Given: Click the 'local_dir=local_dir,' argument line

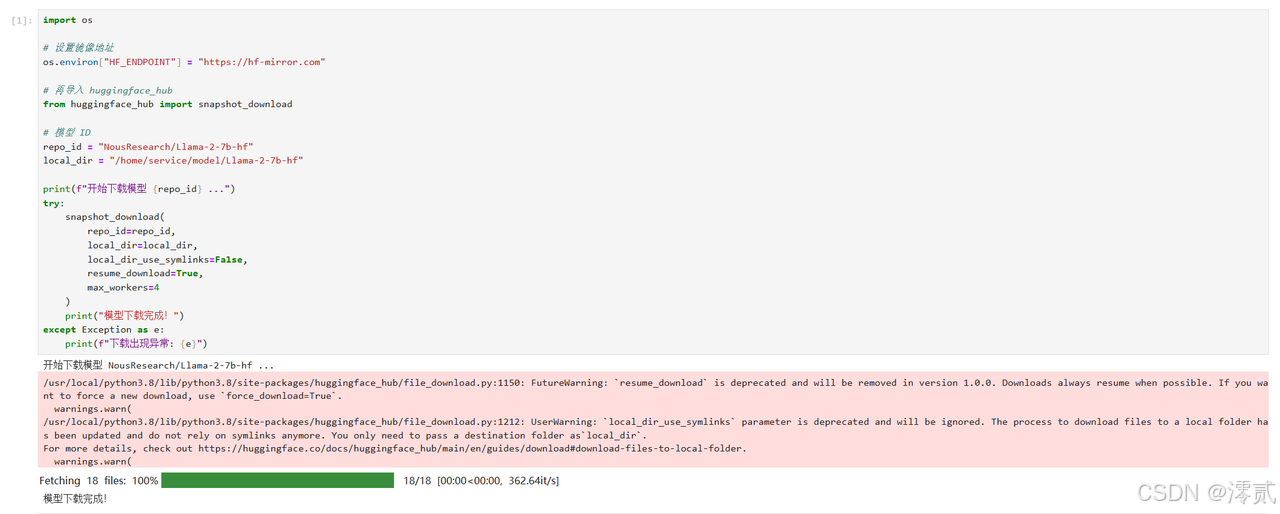Looking at the screenshot, I should click(x=142, y=245).
